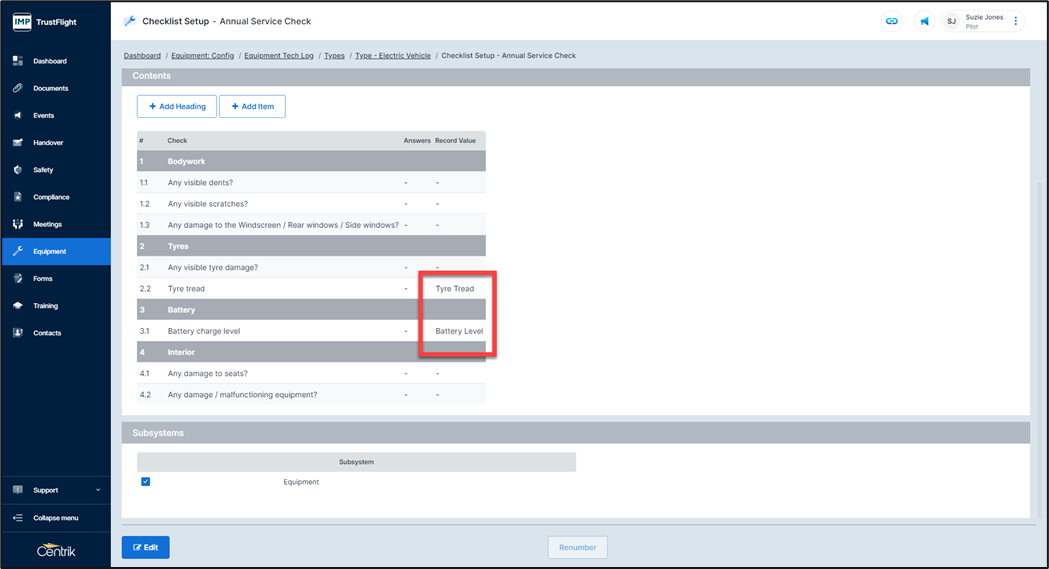
Task: Click the Add Heading button
Action: pyautogui.click(x=177, y=106)
